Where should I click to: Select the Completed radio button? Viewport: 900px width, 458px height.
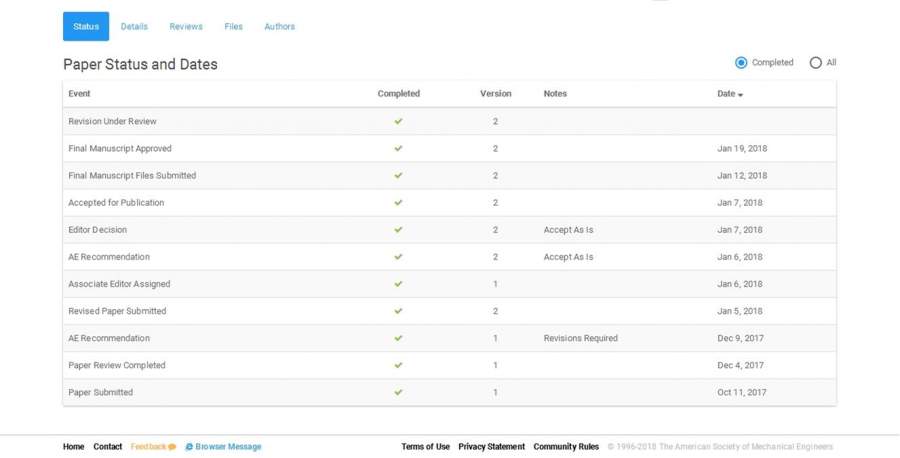[x=741, y=63]
